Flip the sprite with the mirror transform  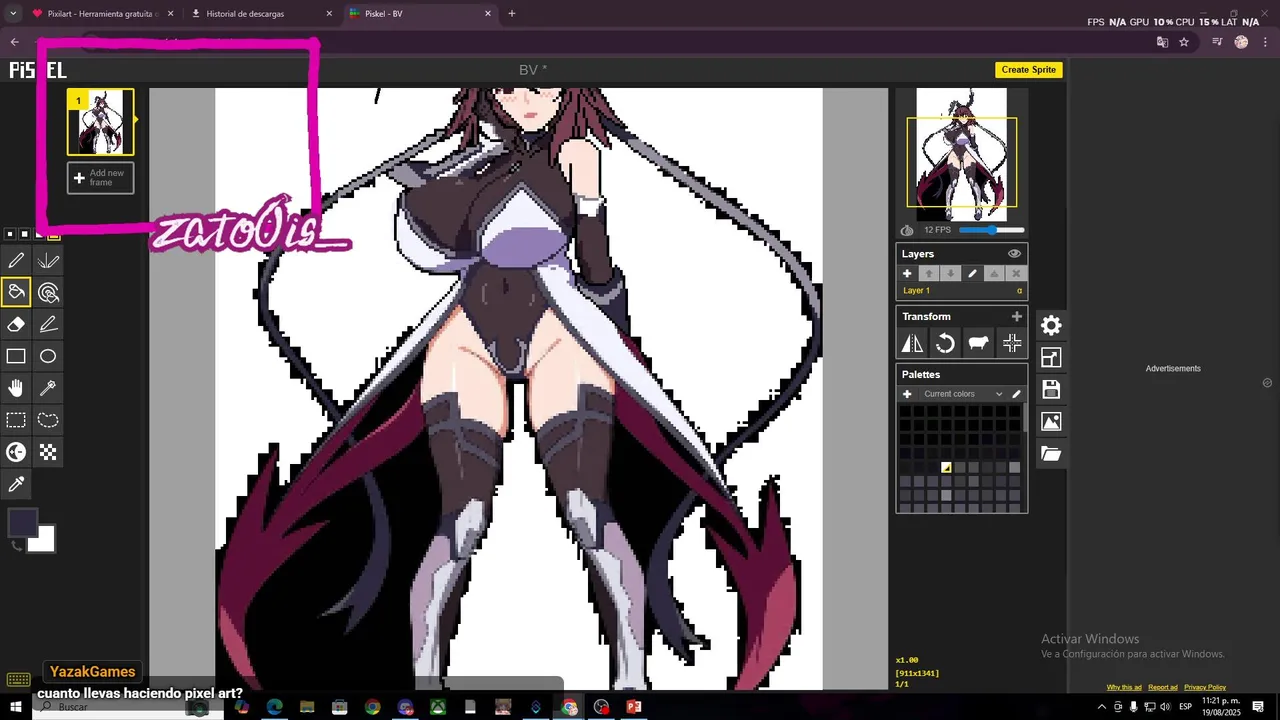point(912,344)
